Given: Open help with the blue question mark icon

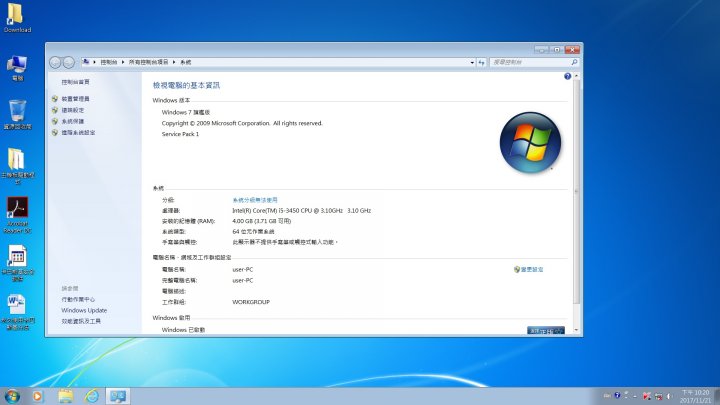Looking at the screenshot, I should [568, 76].
